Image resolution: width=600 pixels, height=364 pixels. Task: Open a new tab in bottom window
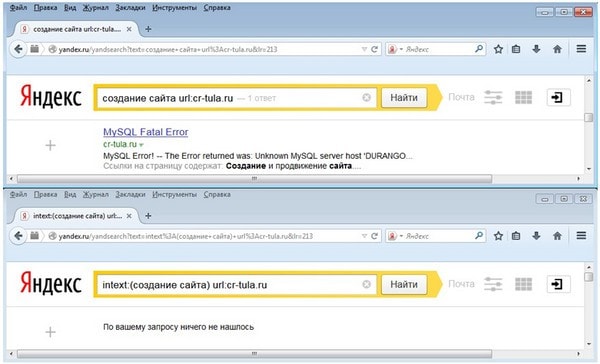(148, 216)
